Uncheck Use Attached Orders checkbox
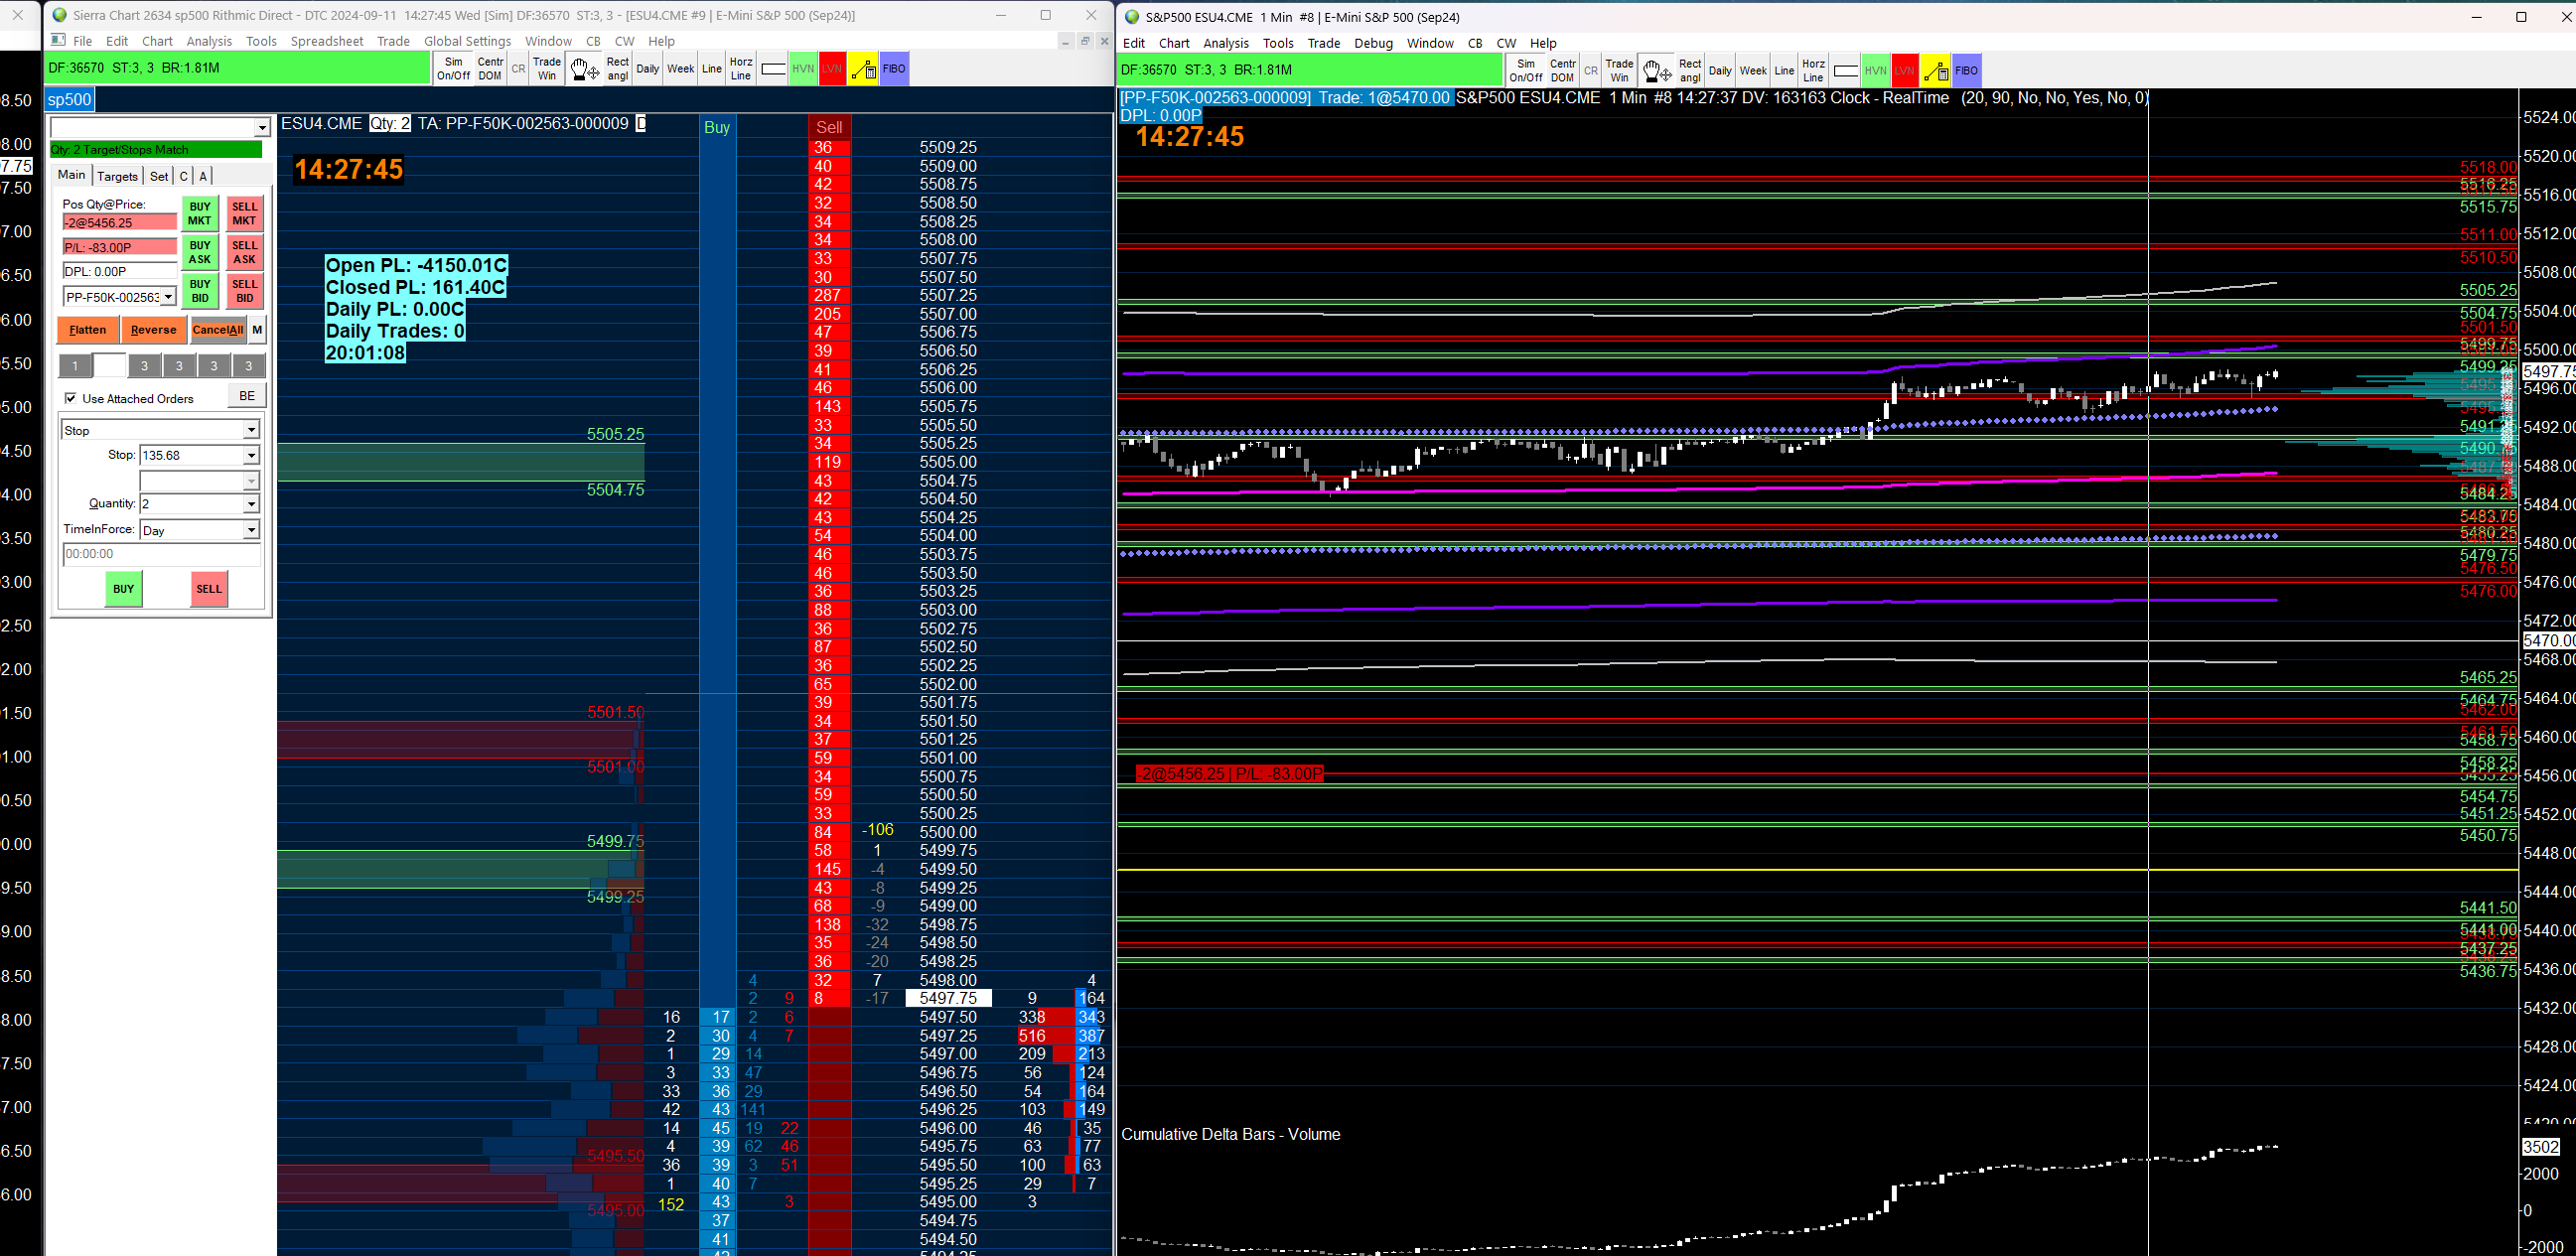 coord(71,398)
